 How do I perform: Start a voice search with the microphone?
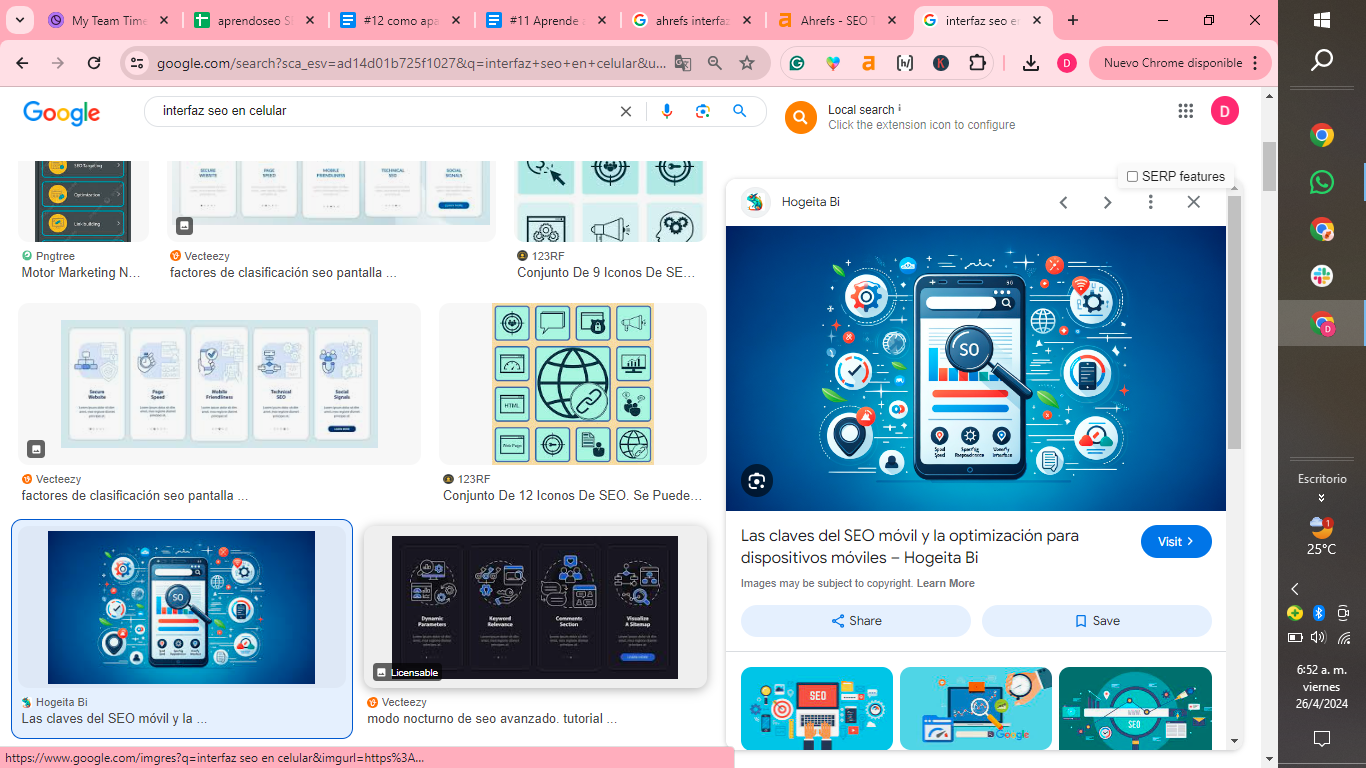(x=667, y=111)
